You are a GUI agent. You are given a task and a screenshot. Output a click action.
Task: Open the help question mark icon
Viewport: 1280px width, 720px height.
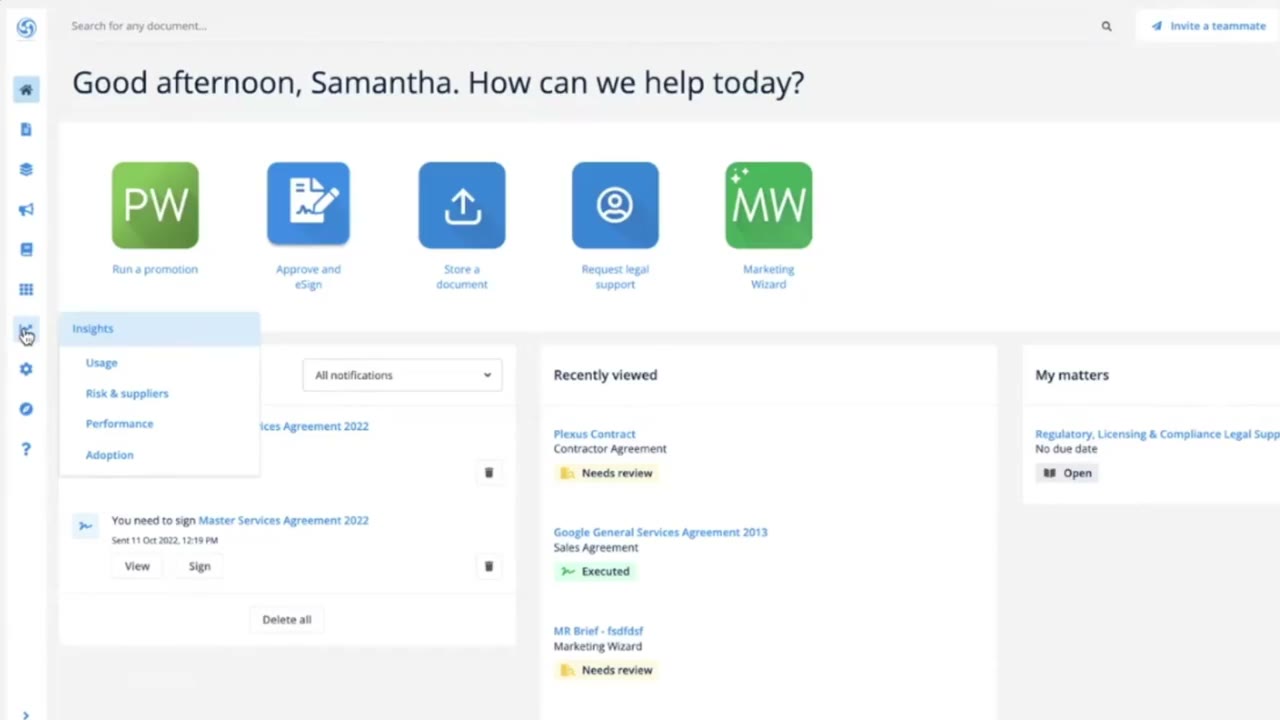tap(26, 449)
